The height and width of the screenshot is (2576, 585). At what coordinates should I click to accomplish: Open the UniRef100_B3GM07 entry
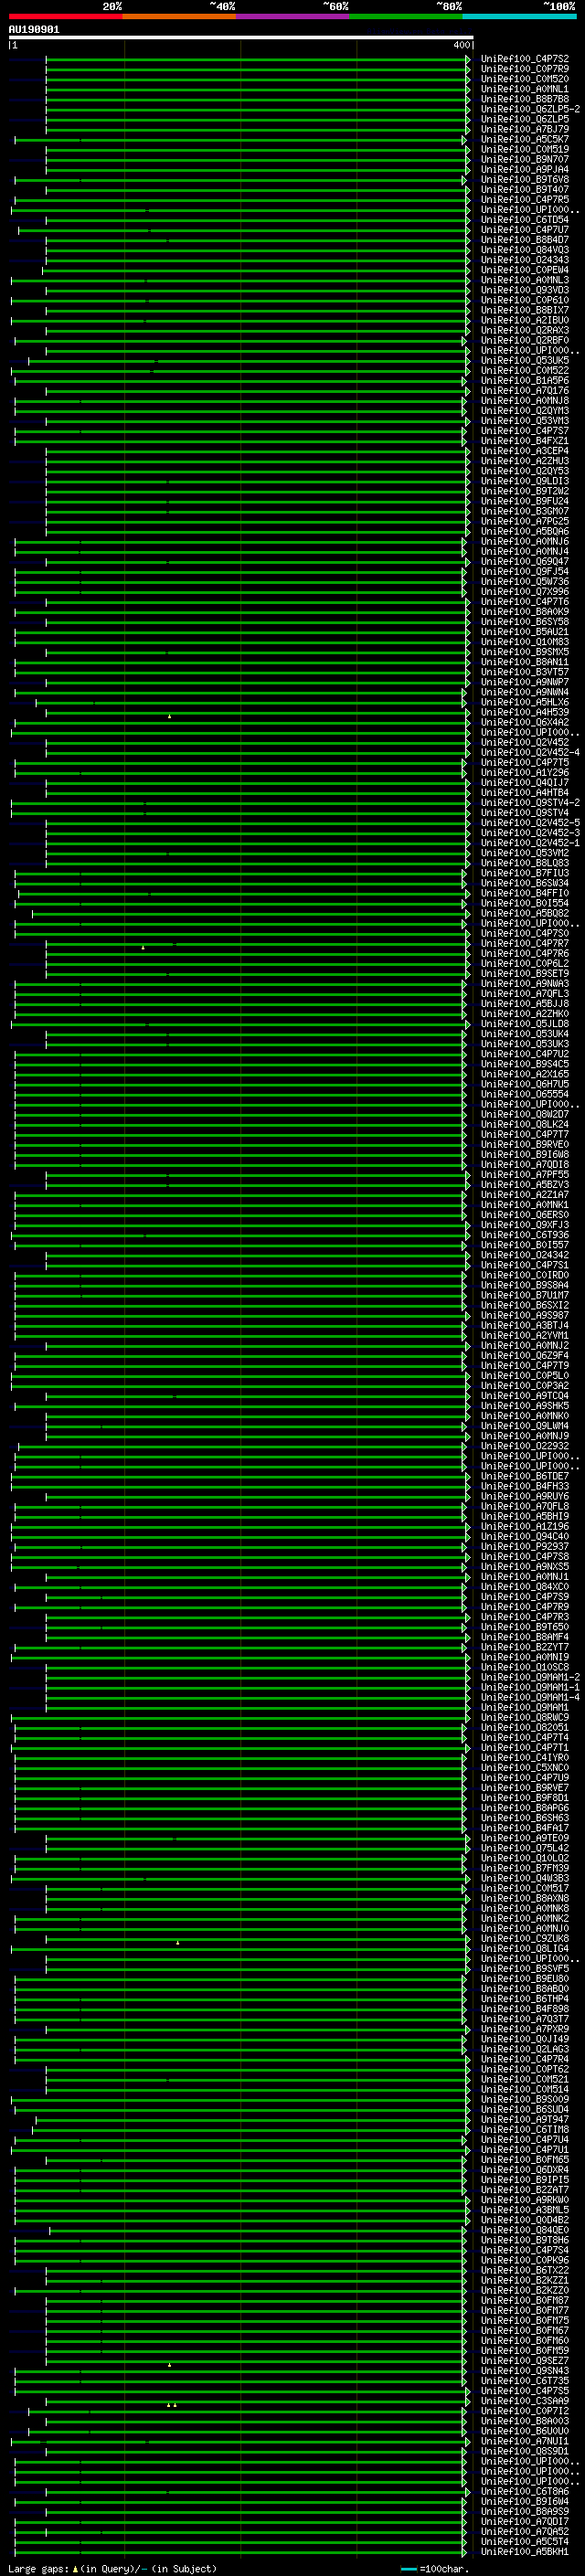click(x=525, y=511)
